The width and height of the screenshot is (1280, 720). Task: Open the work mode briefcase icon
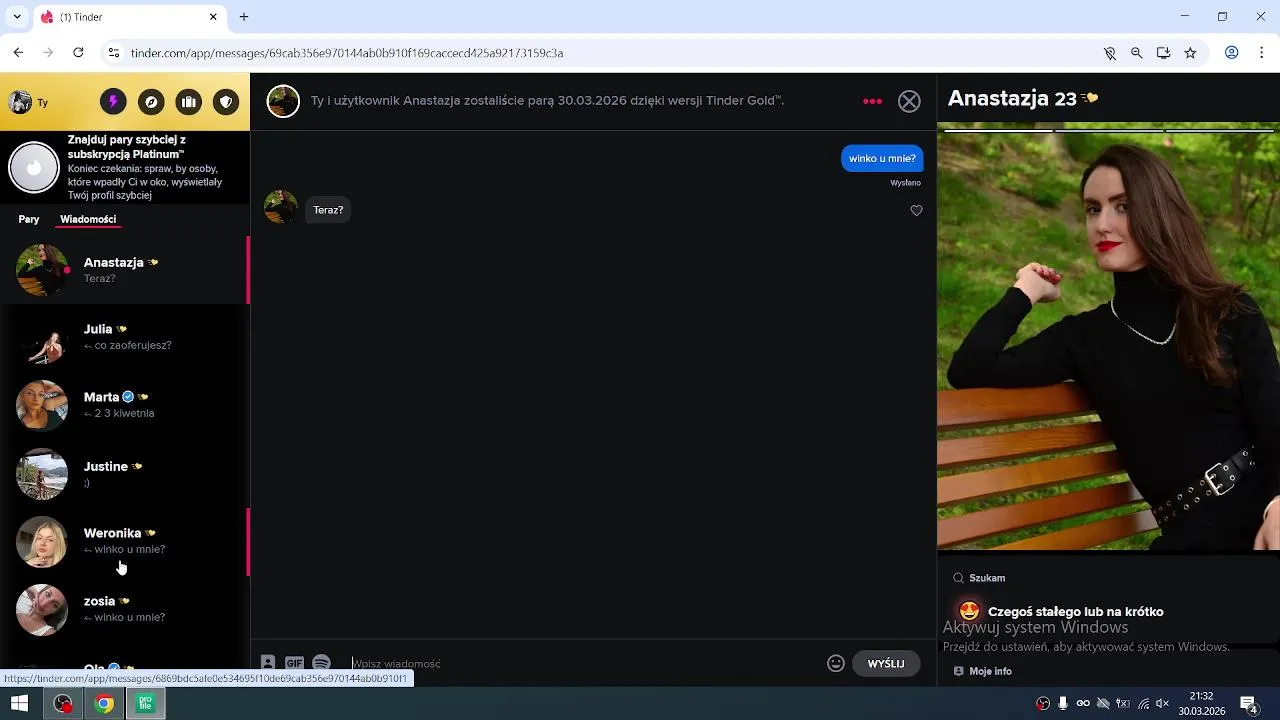pyautogui.click(x=189, y=102)
